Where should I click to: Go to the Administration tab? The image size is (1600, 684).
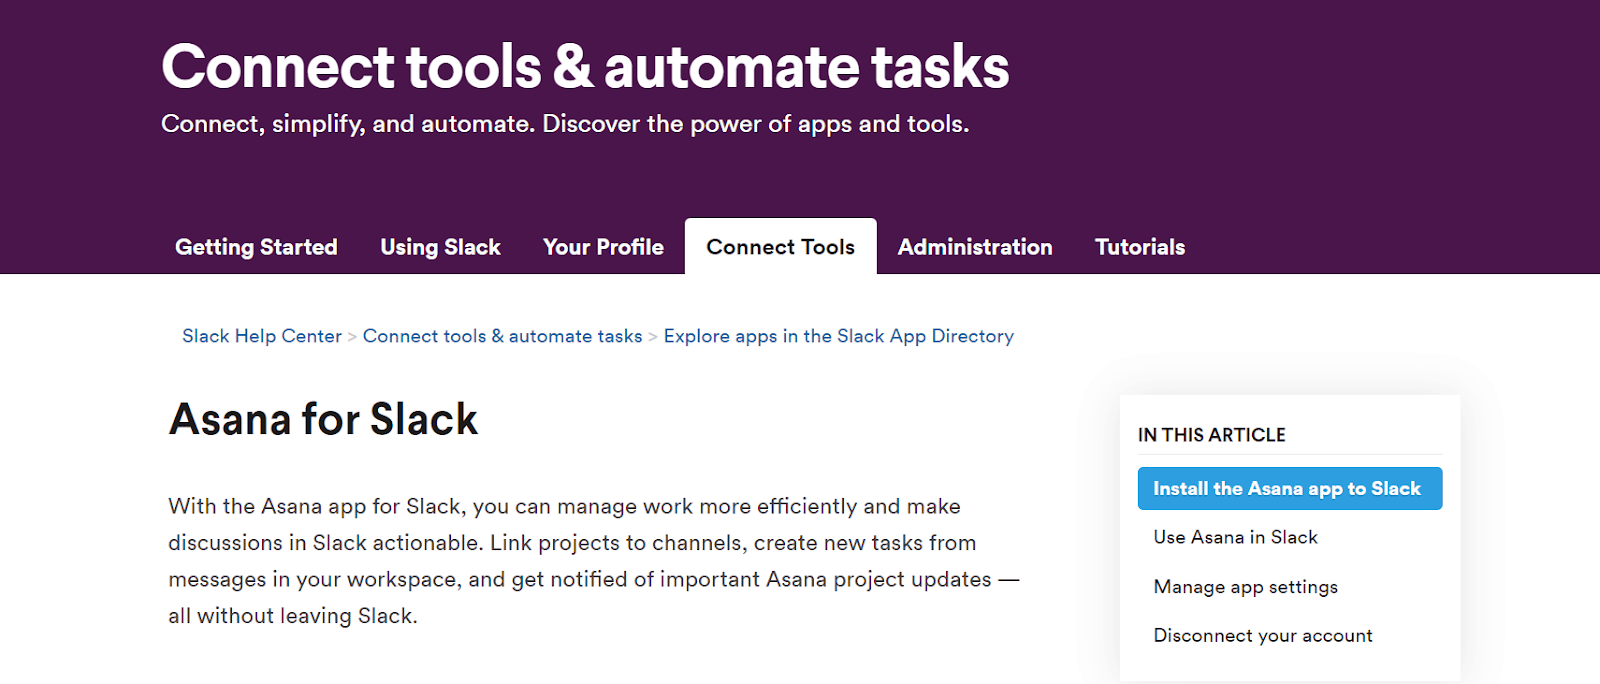tap(975, 247)
